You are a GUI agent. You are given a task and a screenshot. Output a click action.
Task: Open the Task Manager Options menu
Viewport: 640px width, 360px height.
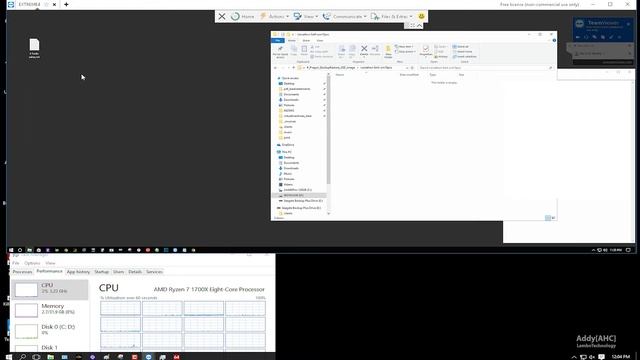point(32,263)
